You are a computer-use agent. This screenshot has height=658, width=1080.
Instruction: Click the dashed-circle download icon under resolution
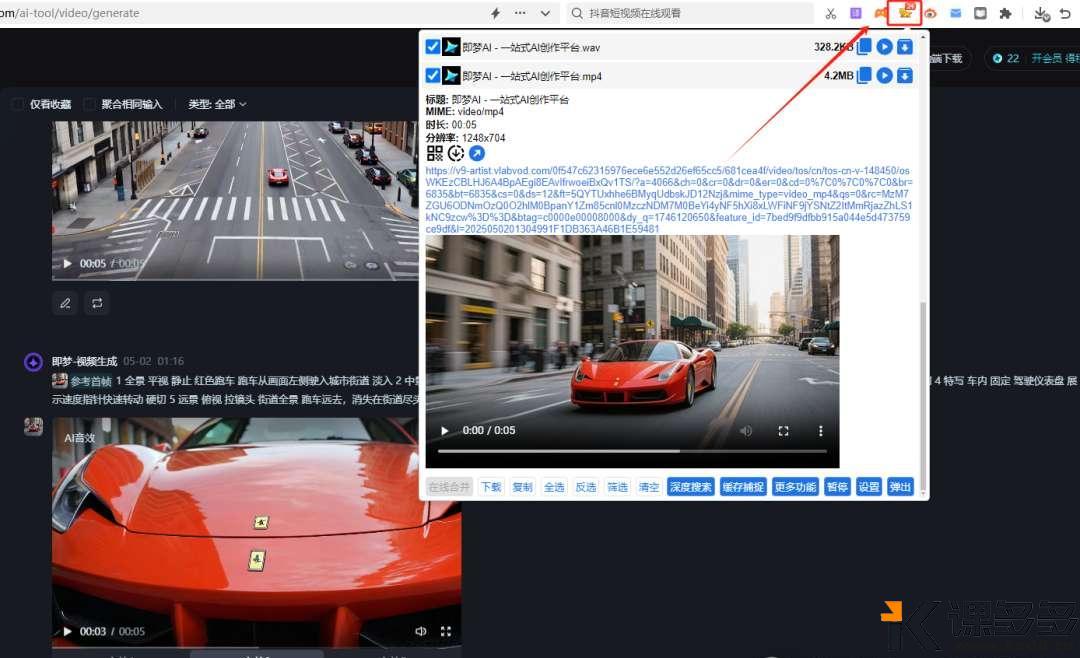pos(455,153)
